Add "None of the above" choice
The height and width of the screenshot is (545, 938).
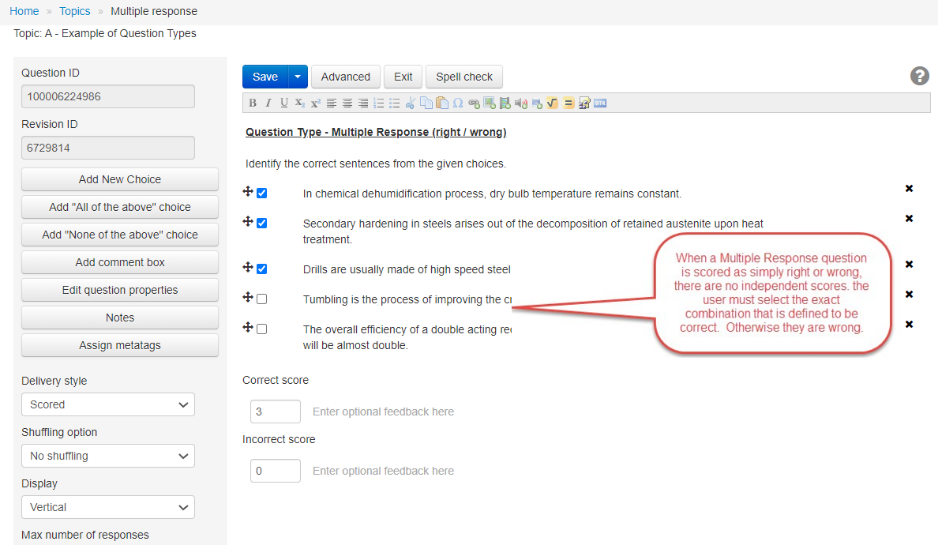click(x=120, y=235)
